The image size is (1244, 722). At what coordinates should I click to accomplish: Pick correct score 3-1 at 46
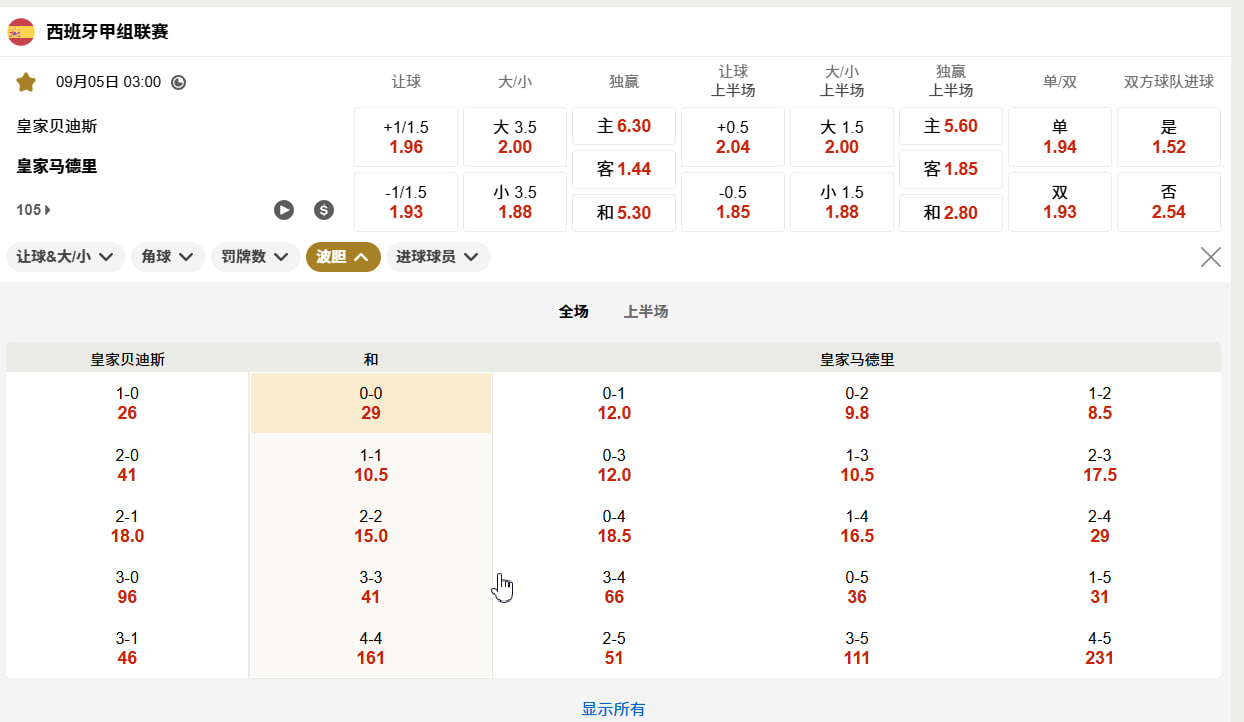[127, 648]
